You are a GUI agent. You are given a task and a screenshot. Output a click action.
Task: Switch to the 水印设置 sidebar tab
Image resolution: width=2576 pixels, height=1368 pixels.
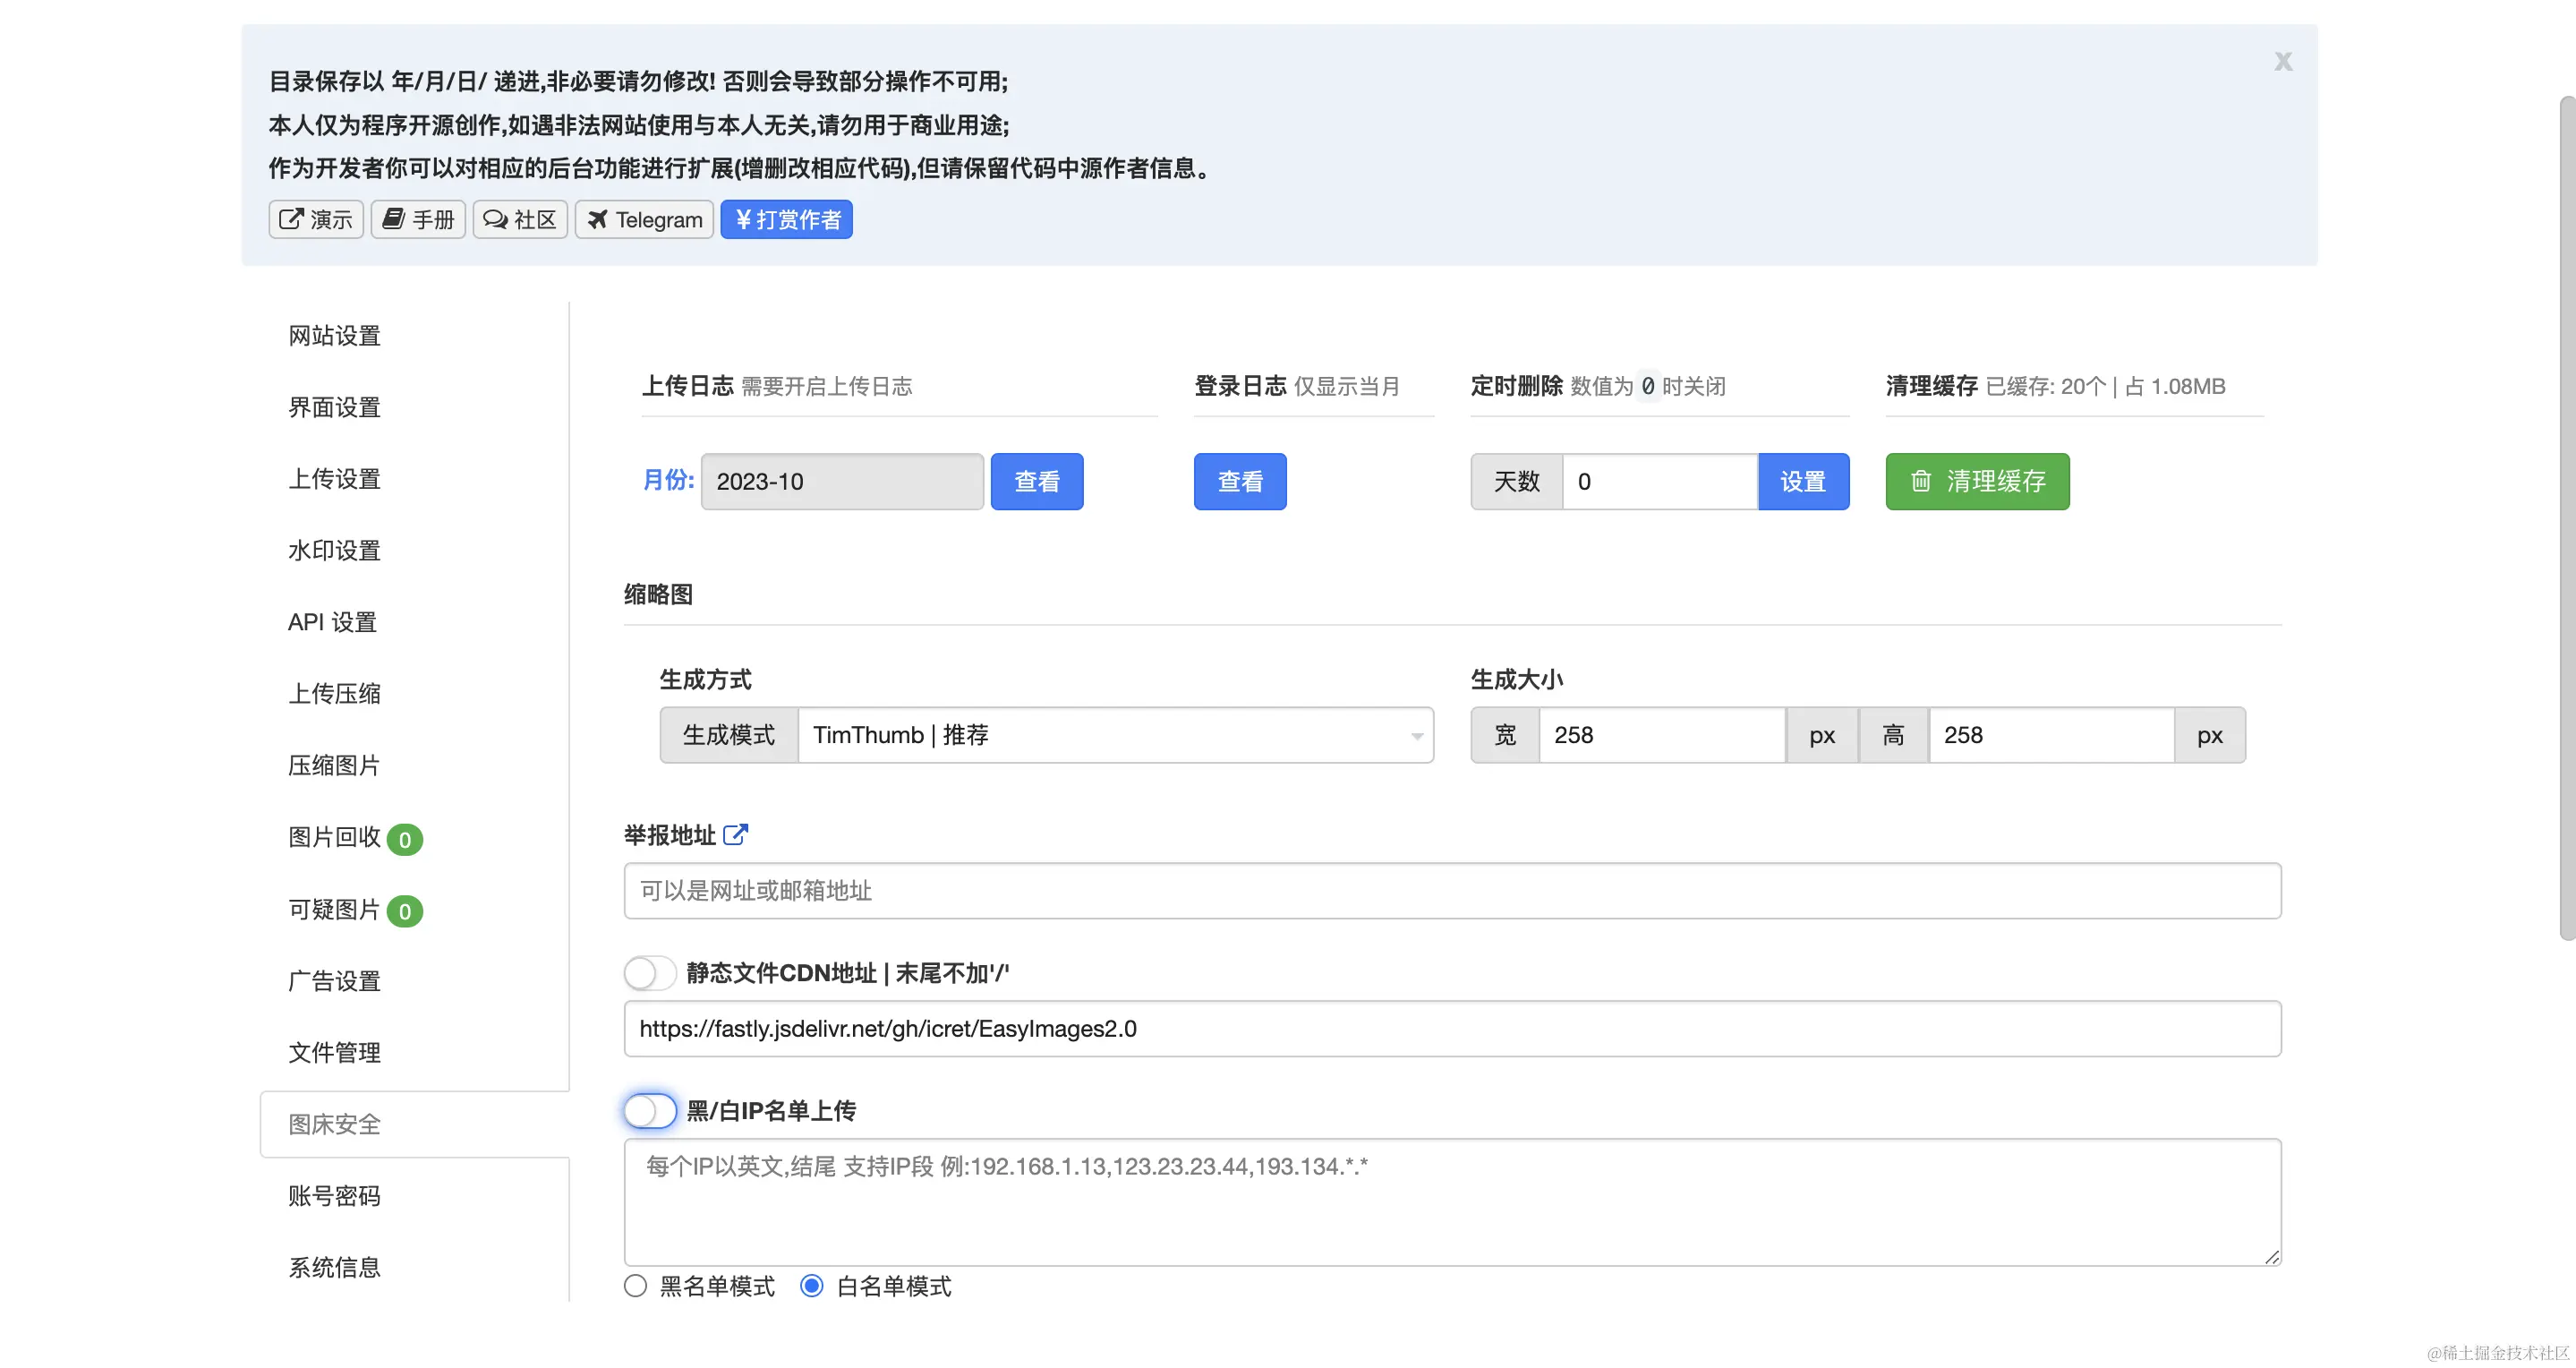click(x=334, y=550)
